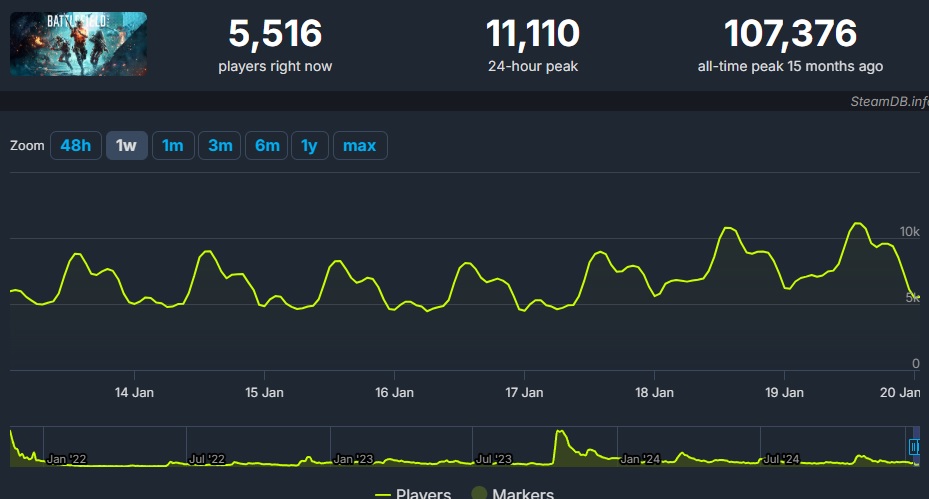This screenshot has height=499, width=929.
Task: Click the Jul '22 navigator label
Action: pos(207,459)
